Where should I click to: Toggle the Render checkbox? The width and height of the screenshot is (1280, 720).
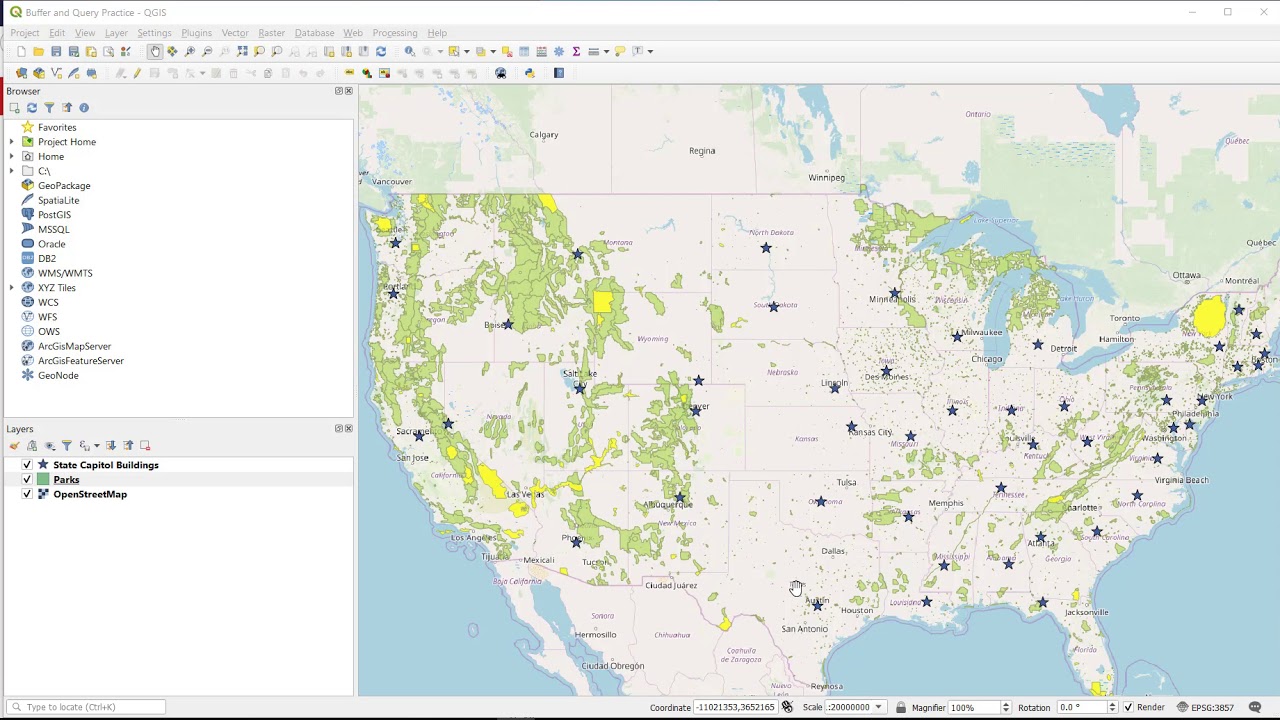click(1128, 707)
